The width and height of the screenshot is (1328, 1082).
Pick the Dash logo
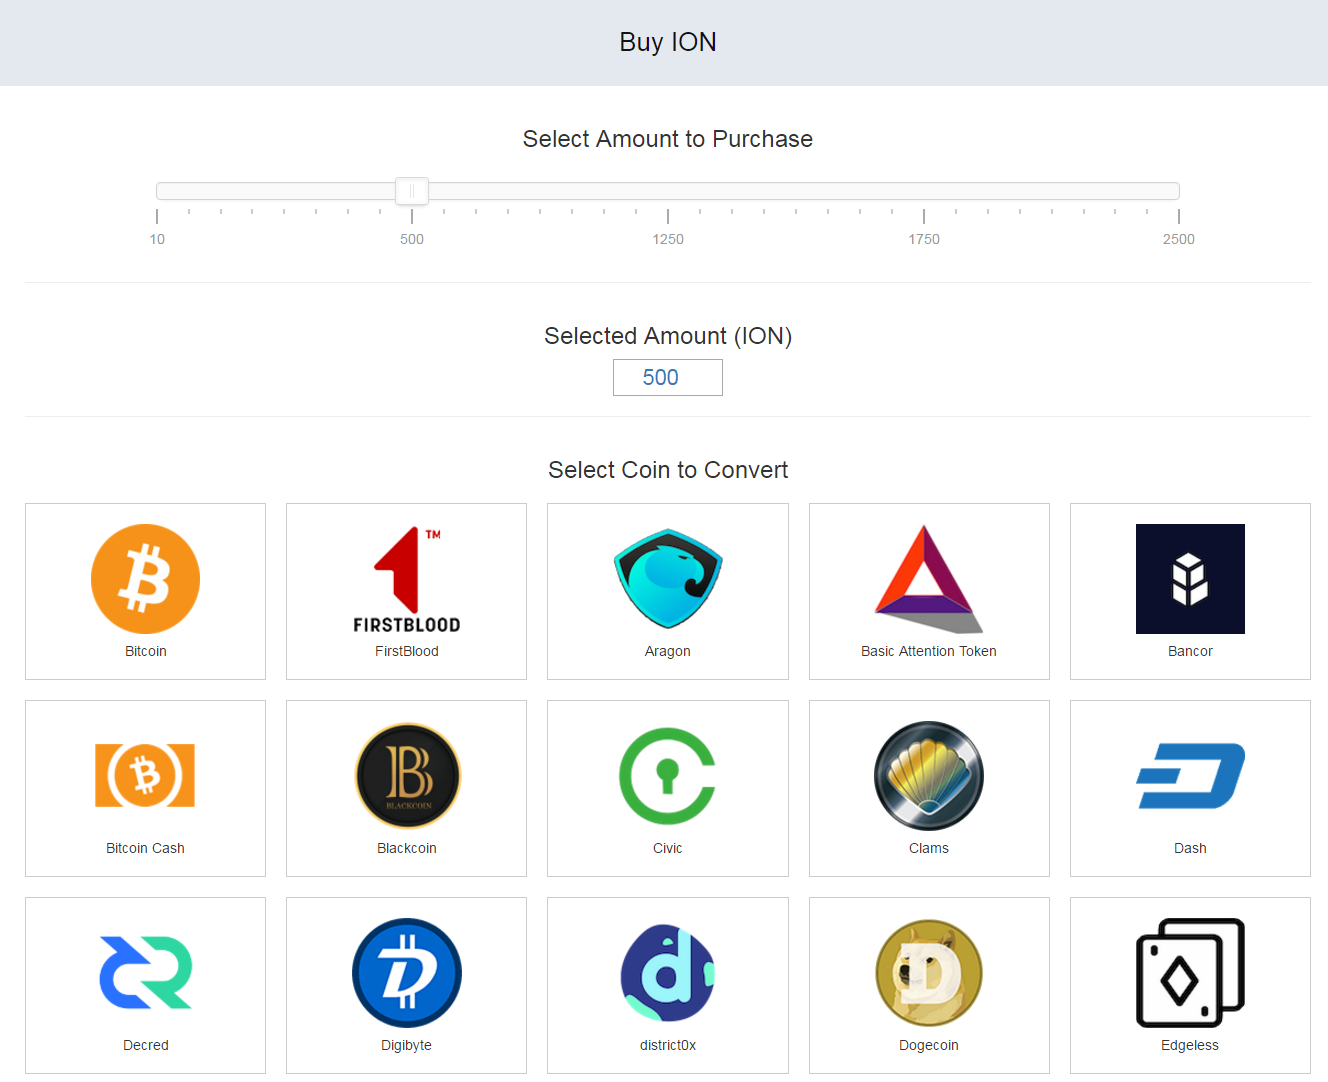point(1190,776)
